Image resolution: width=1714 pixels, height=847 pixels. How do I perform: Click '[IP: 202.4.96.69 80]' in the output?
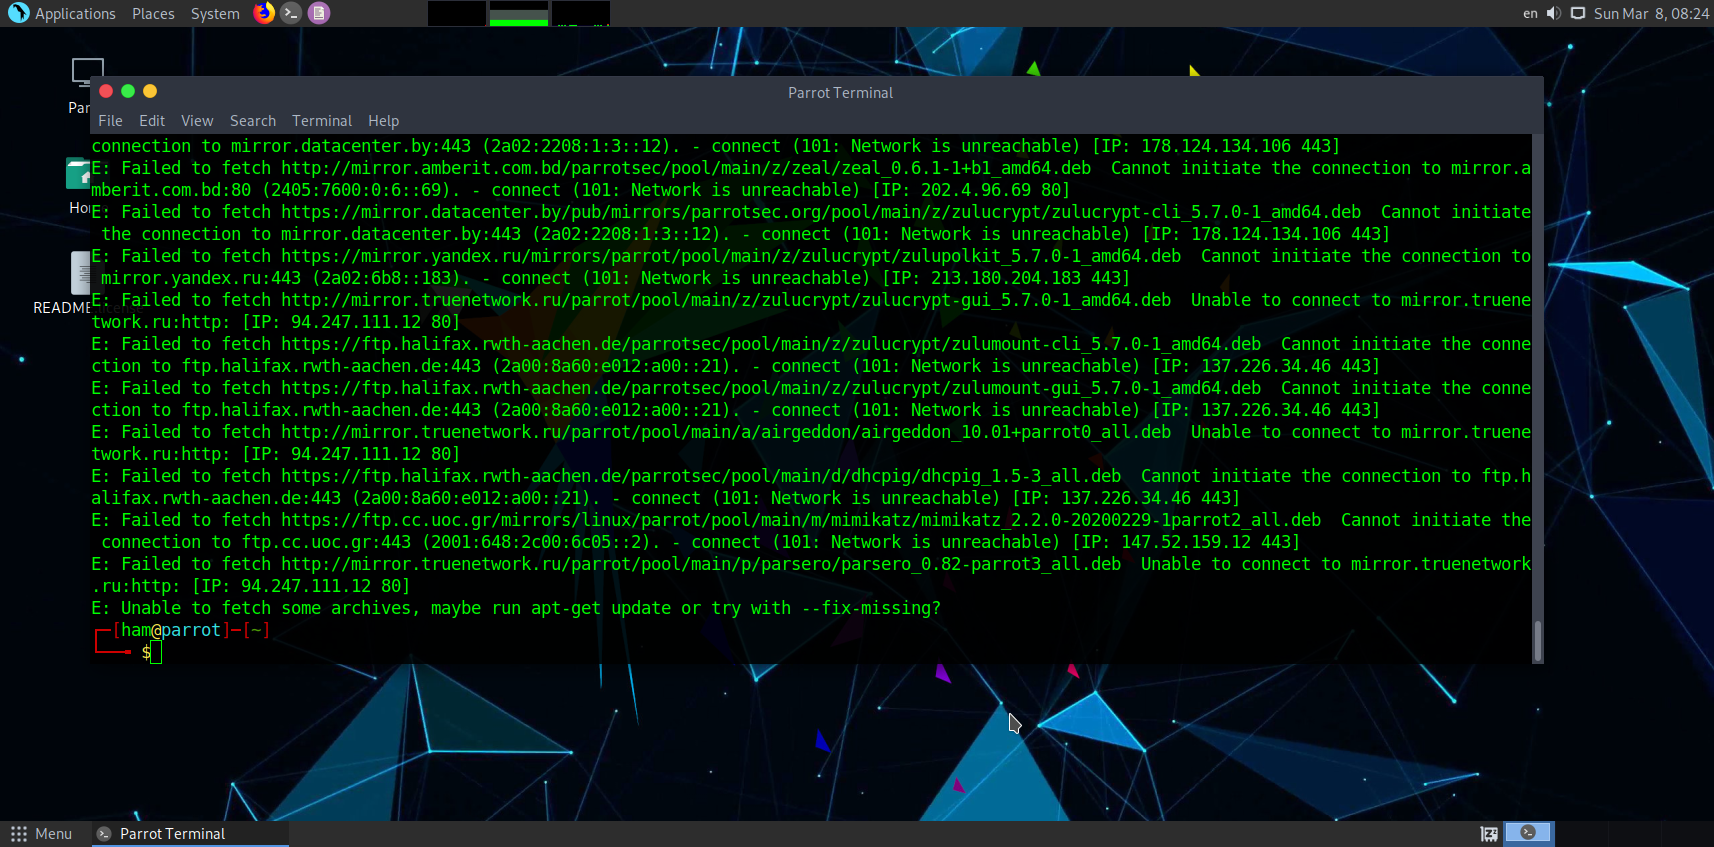pos(971,190)
